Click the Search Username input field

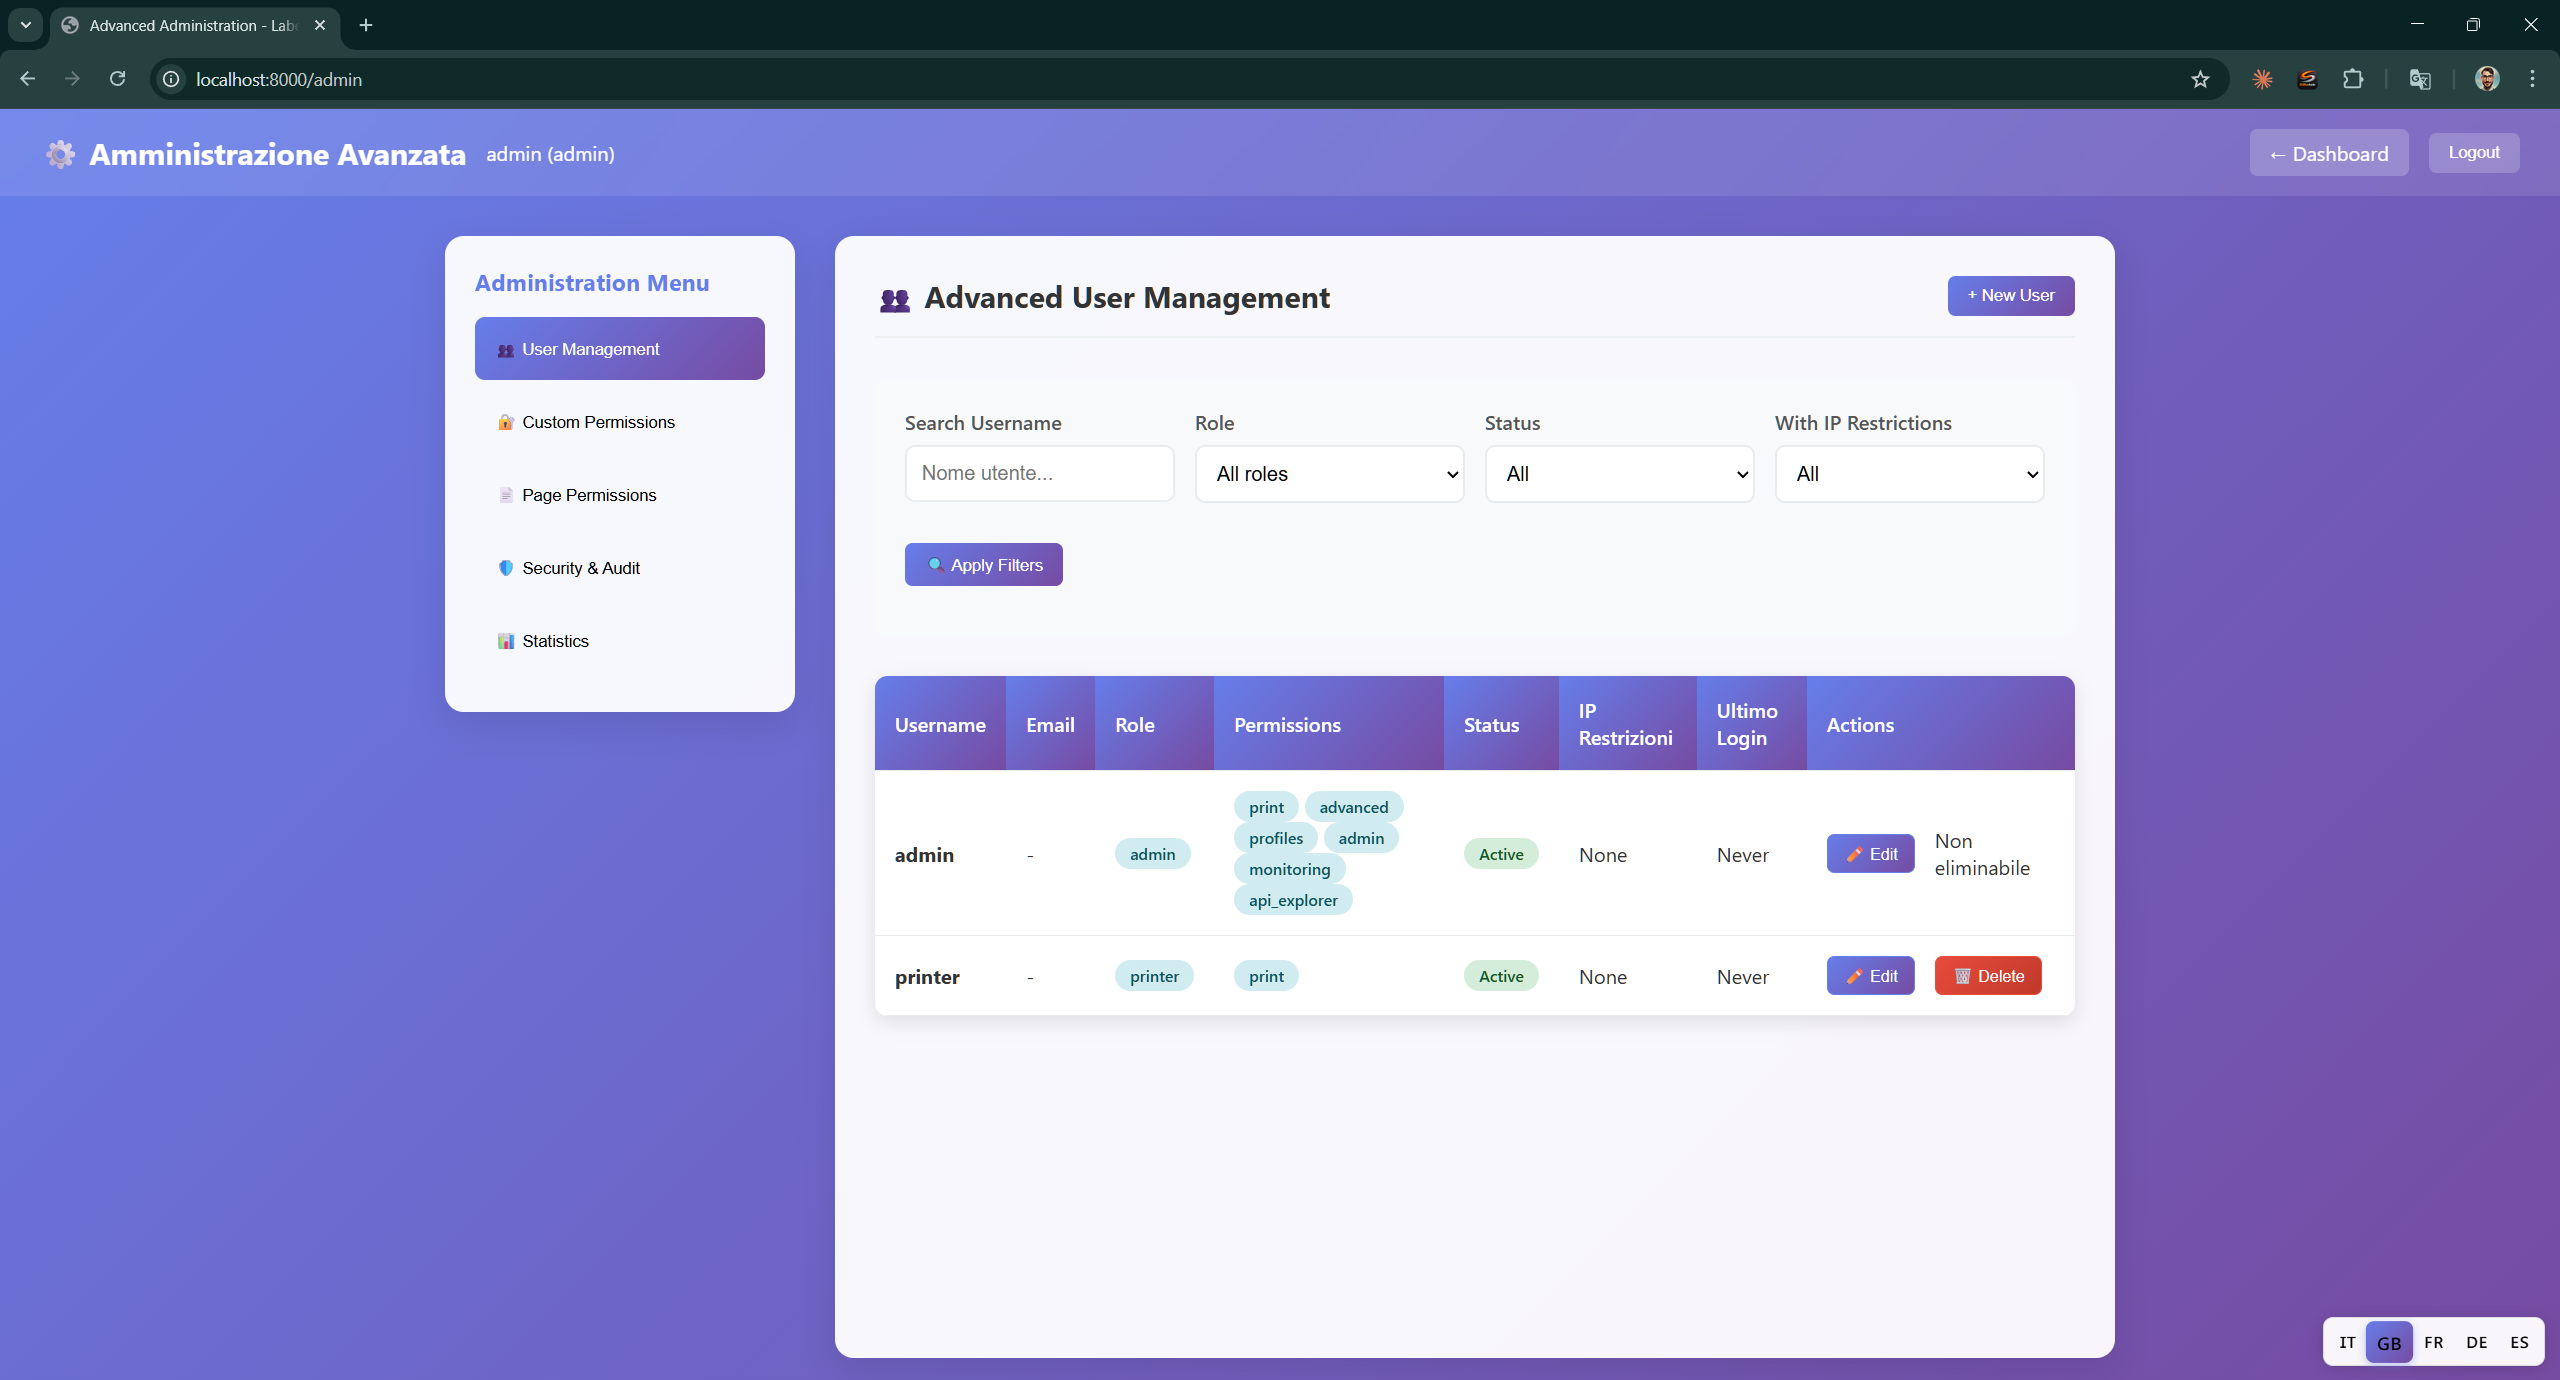pos(1039,474)
